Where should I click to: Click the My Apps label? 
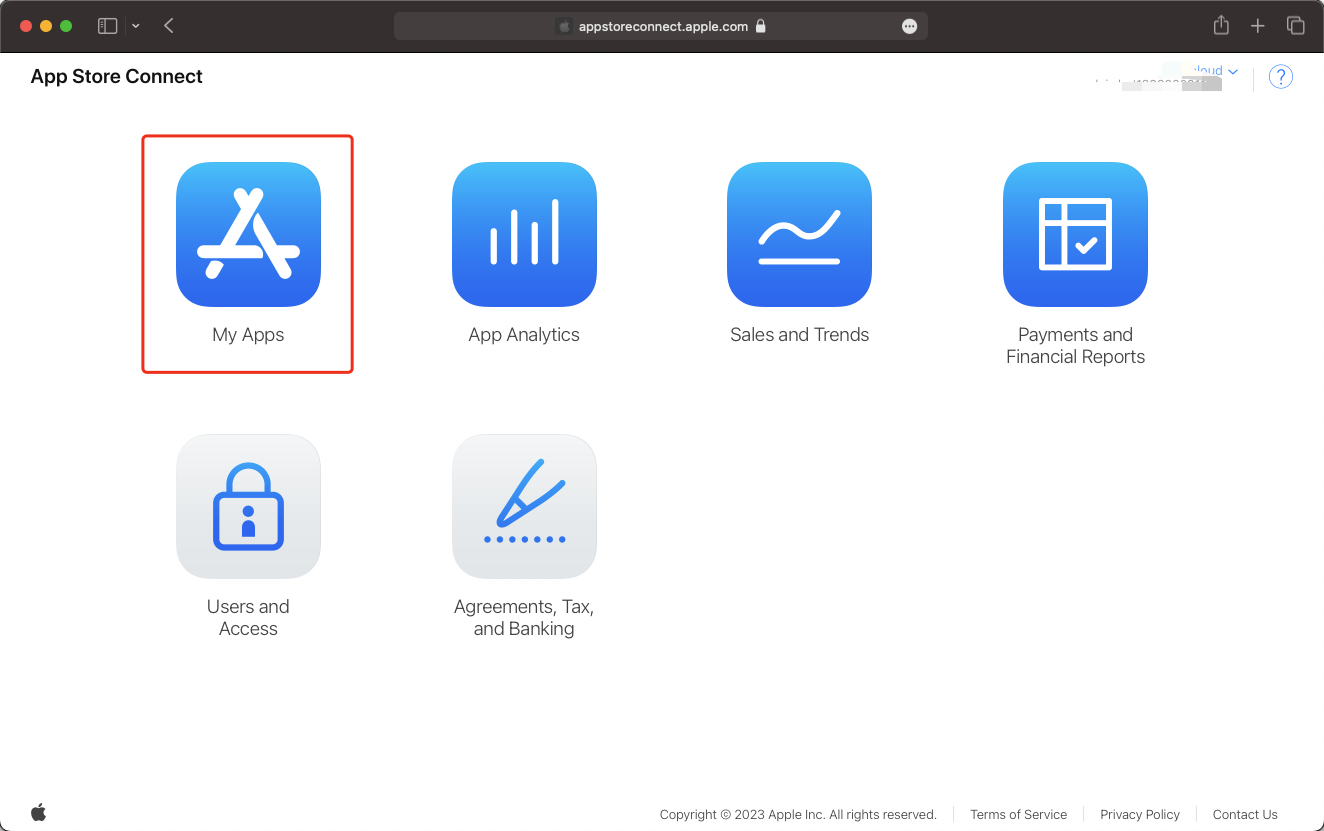pos(248,335)
